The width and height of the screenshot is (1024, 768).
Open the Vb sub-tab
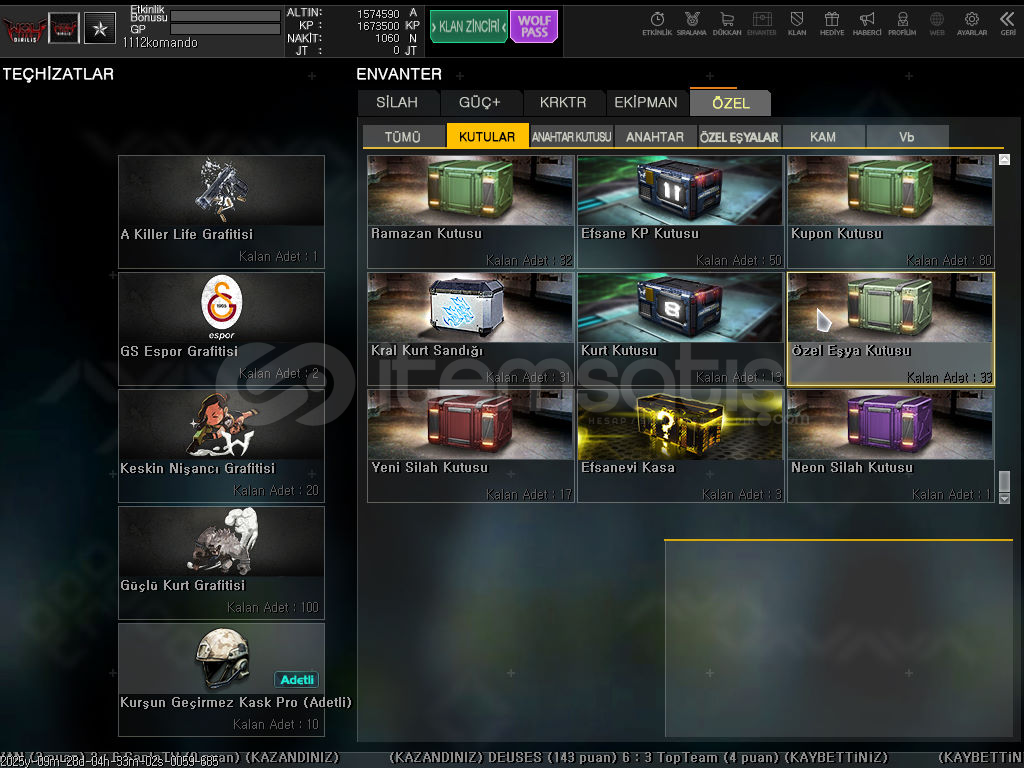[x=907, y=136]
